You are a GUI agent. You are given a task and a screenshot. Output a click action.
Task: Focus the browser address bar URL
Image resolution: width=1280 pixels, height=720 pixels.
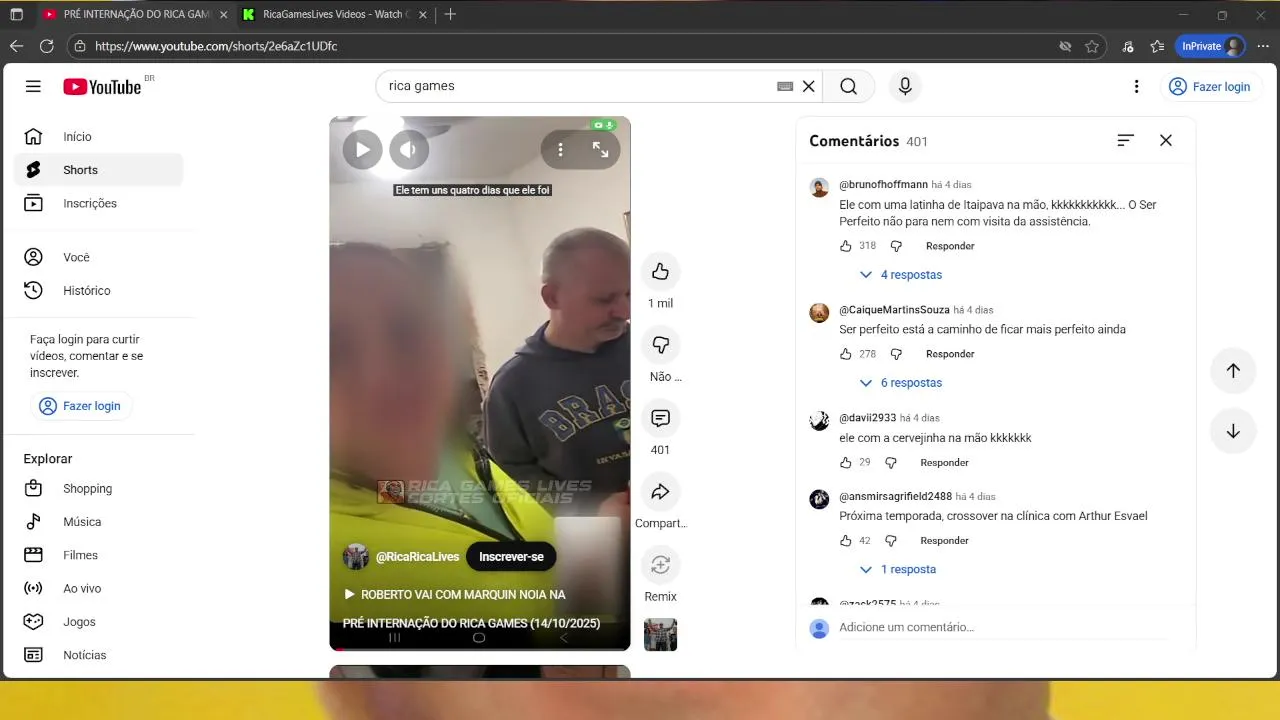pyautogui.click(x=216, y=46)
